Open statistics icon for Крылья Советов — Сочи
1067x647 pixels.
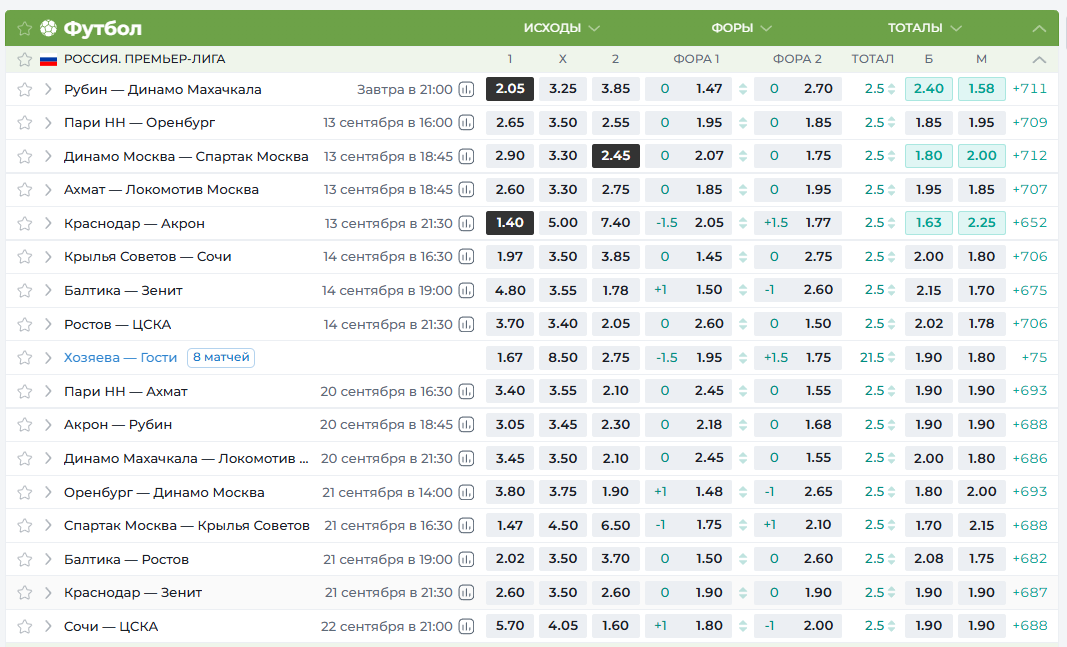pyautogui.click(x=466, y=256)
